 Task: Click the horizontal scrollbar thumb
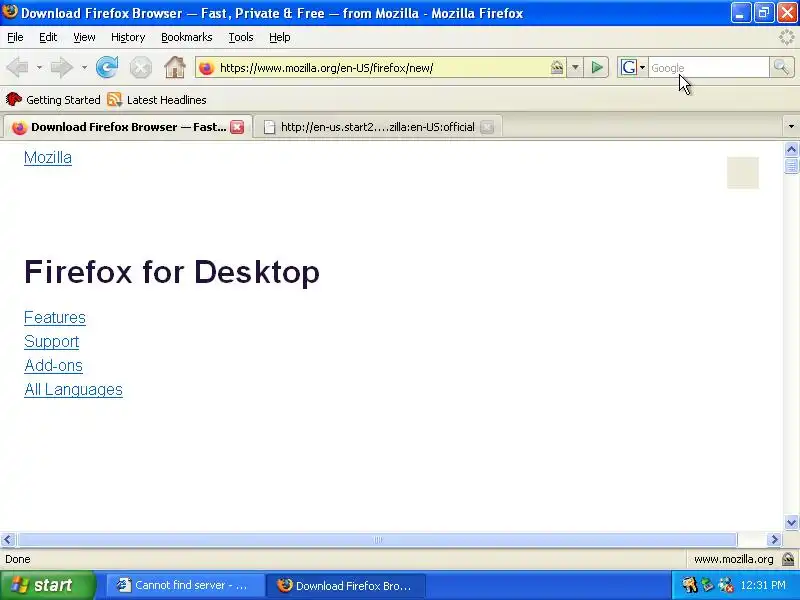377,539
